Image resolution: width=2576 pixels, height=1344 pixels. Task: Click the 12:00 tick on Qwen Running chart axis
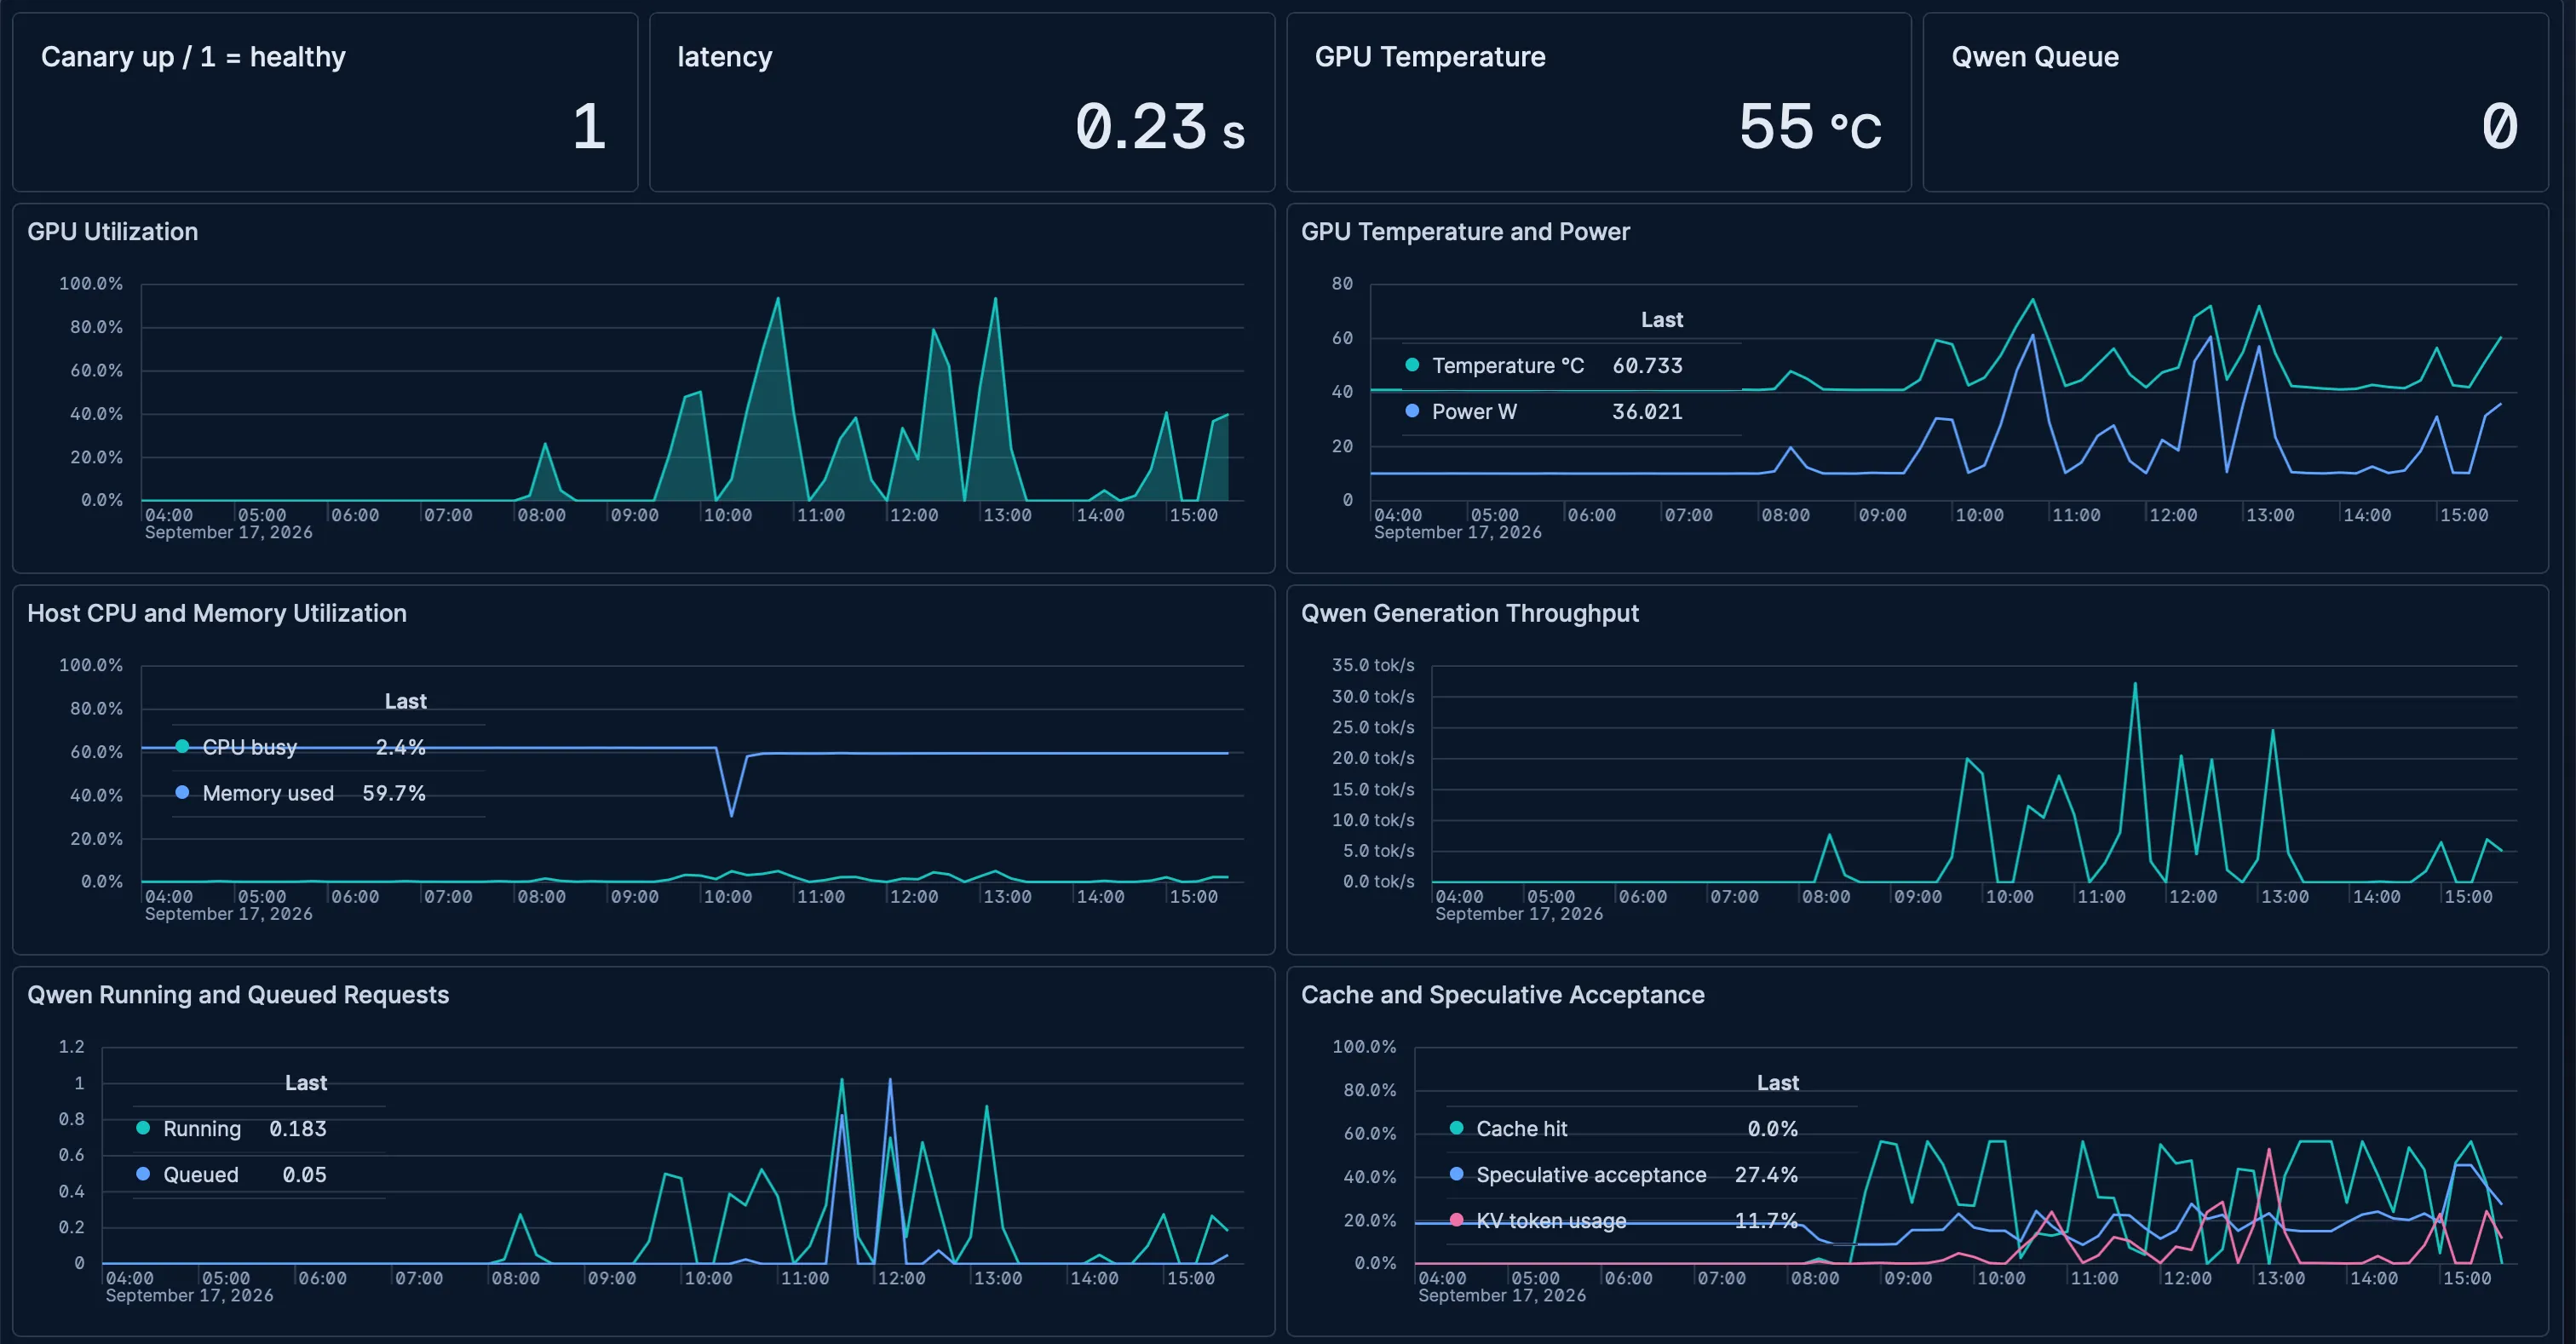pyautogui.click(x=901, y=1278)
